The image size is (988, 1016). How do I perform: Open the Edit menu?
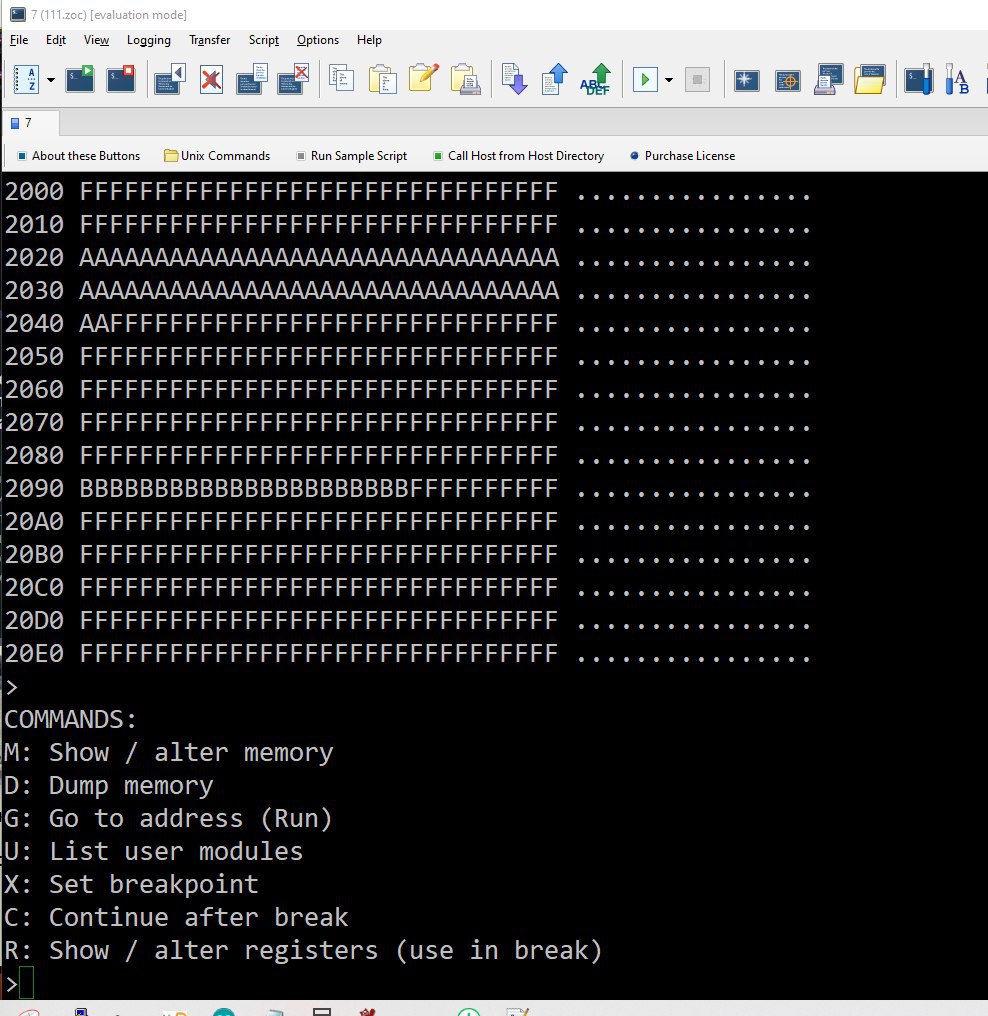pos(56,40)
